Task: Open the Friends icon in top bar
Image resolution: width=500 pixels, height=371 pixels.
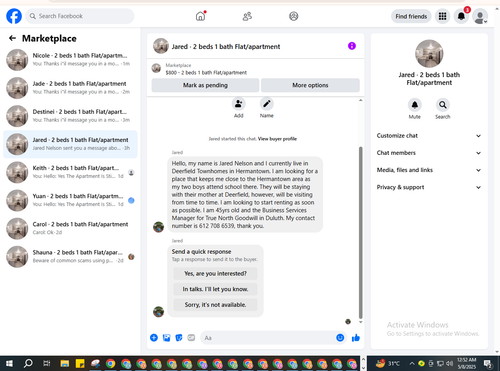Action: coord(247,16)
